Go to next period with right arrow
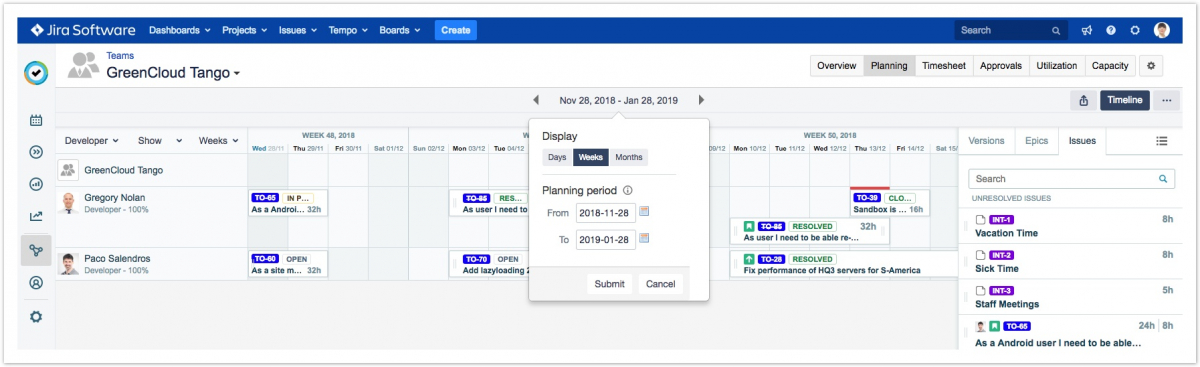The height and width of the screenshot is (367, 1200). click(x=701, y=100)
